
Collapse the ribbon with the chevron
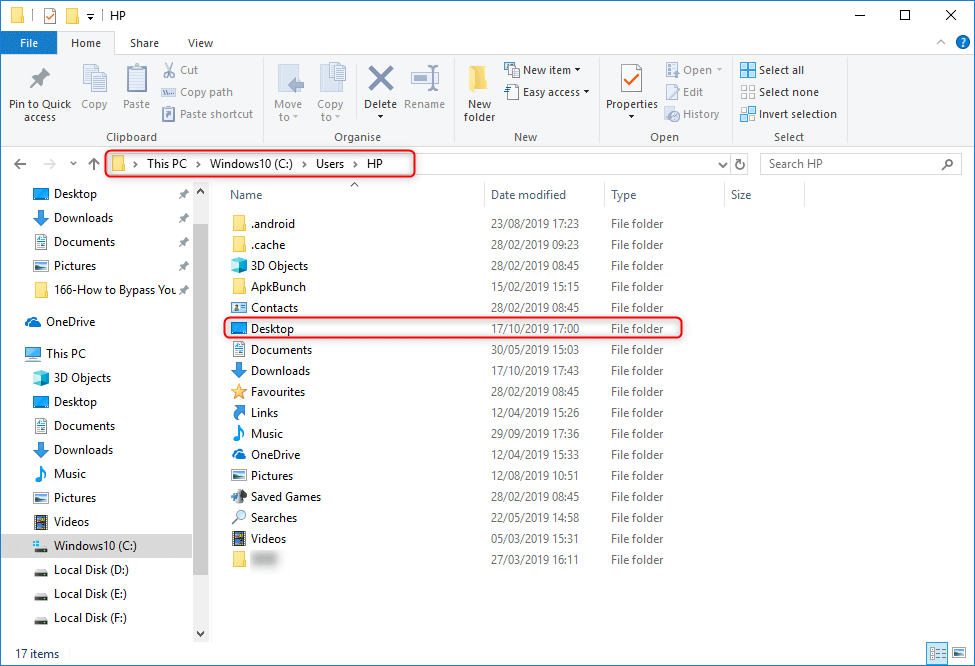[x=941, y=42]
